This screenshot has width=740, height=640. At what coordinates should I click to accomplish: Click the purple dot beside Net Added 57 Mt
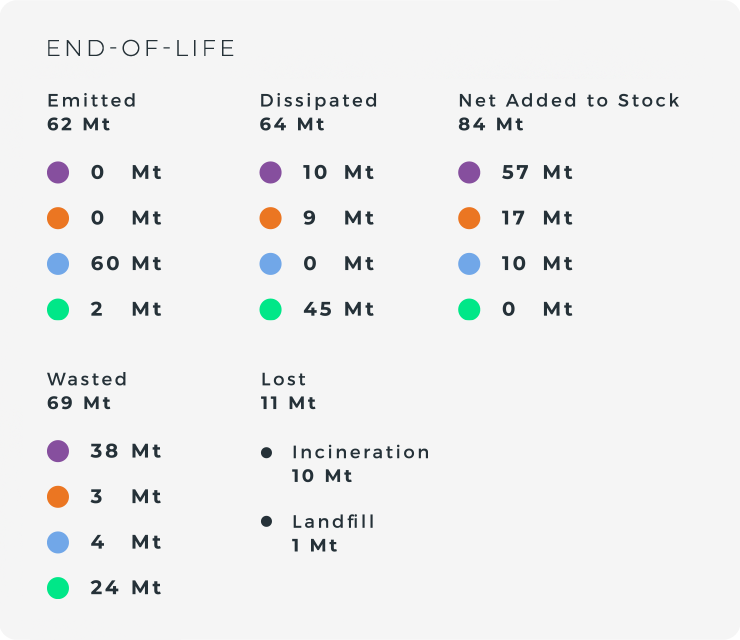click(x=469, y=172)
